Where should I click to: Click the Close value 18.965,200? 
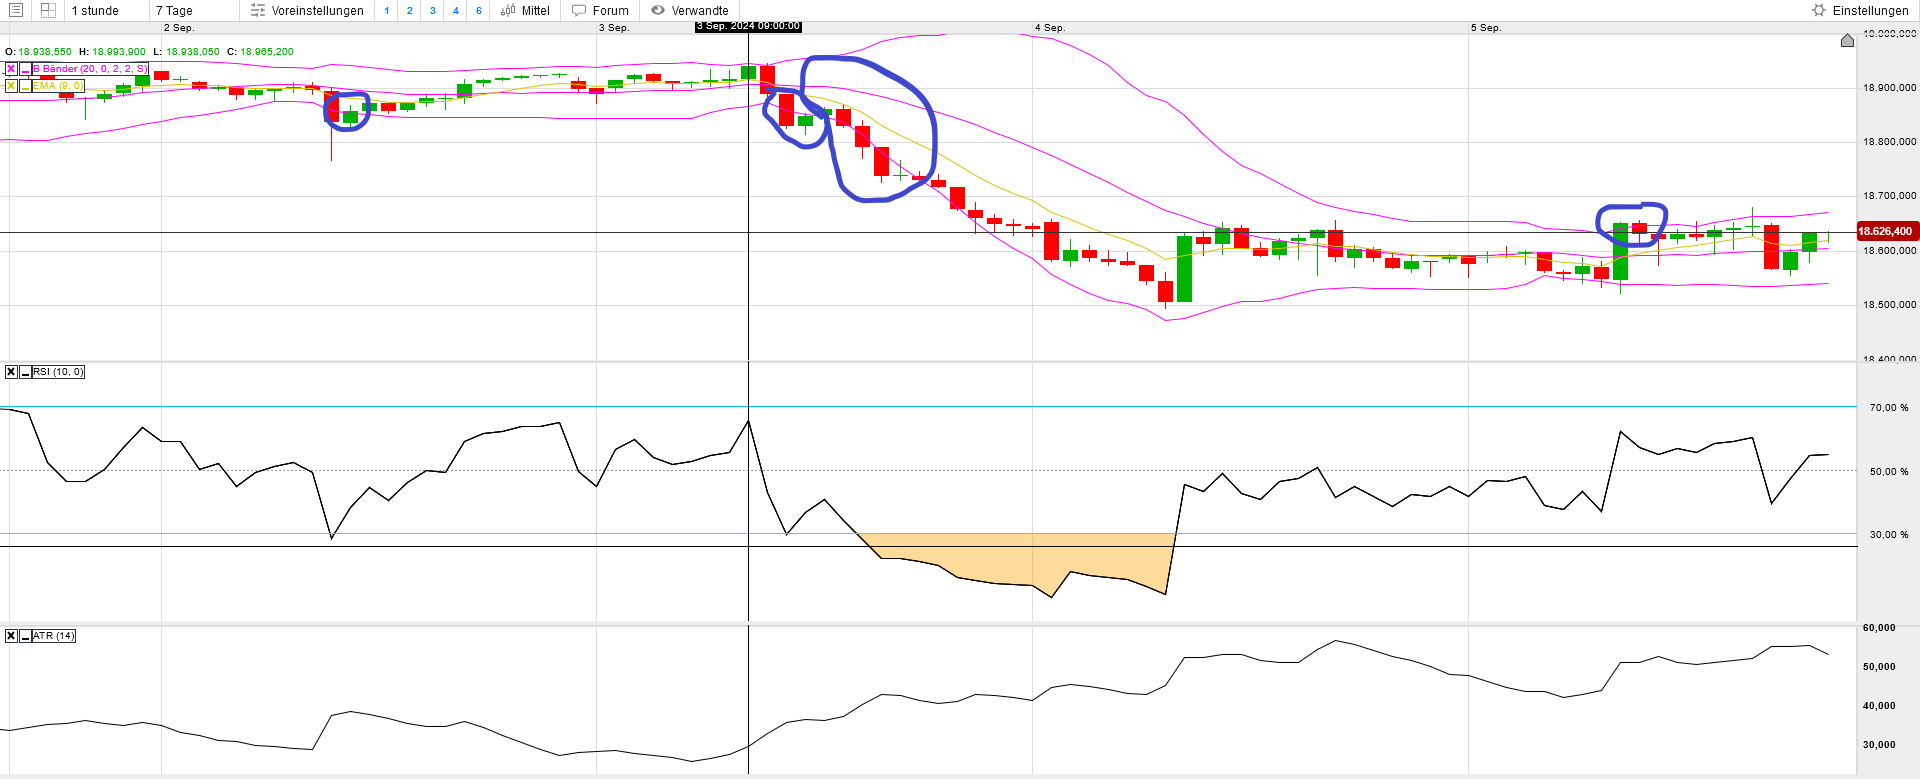pyautogui.click(x=267, y=52)
